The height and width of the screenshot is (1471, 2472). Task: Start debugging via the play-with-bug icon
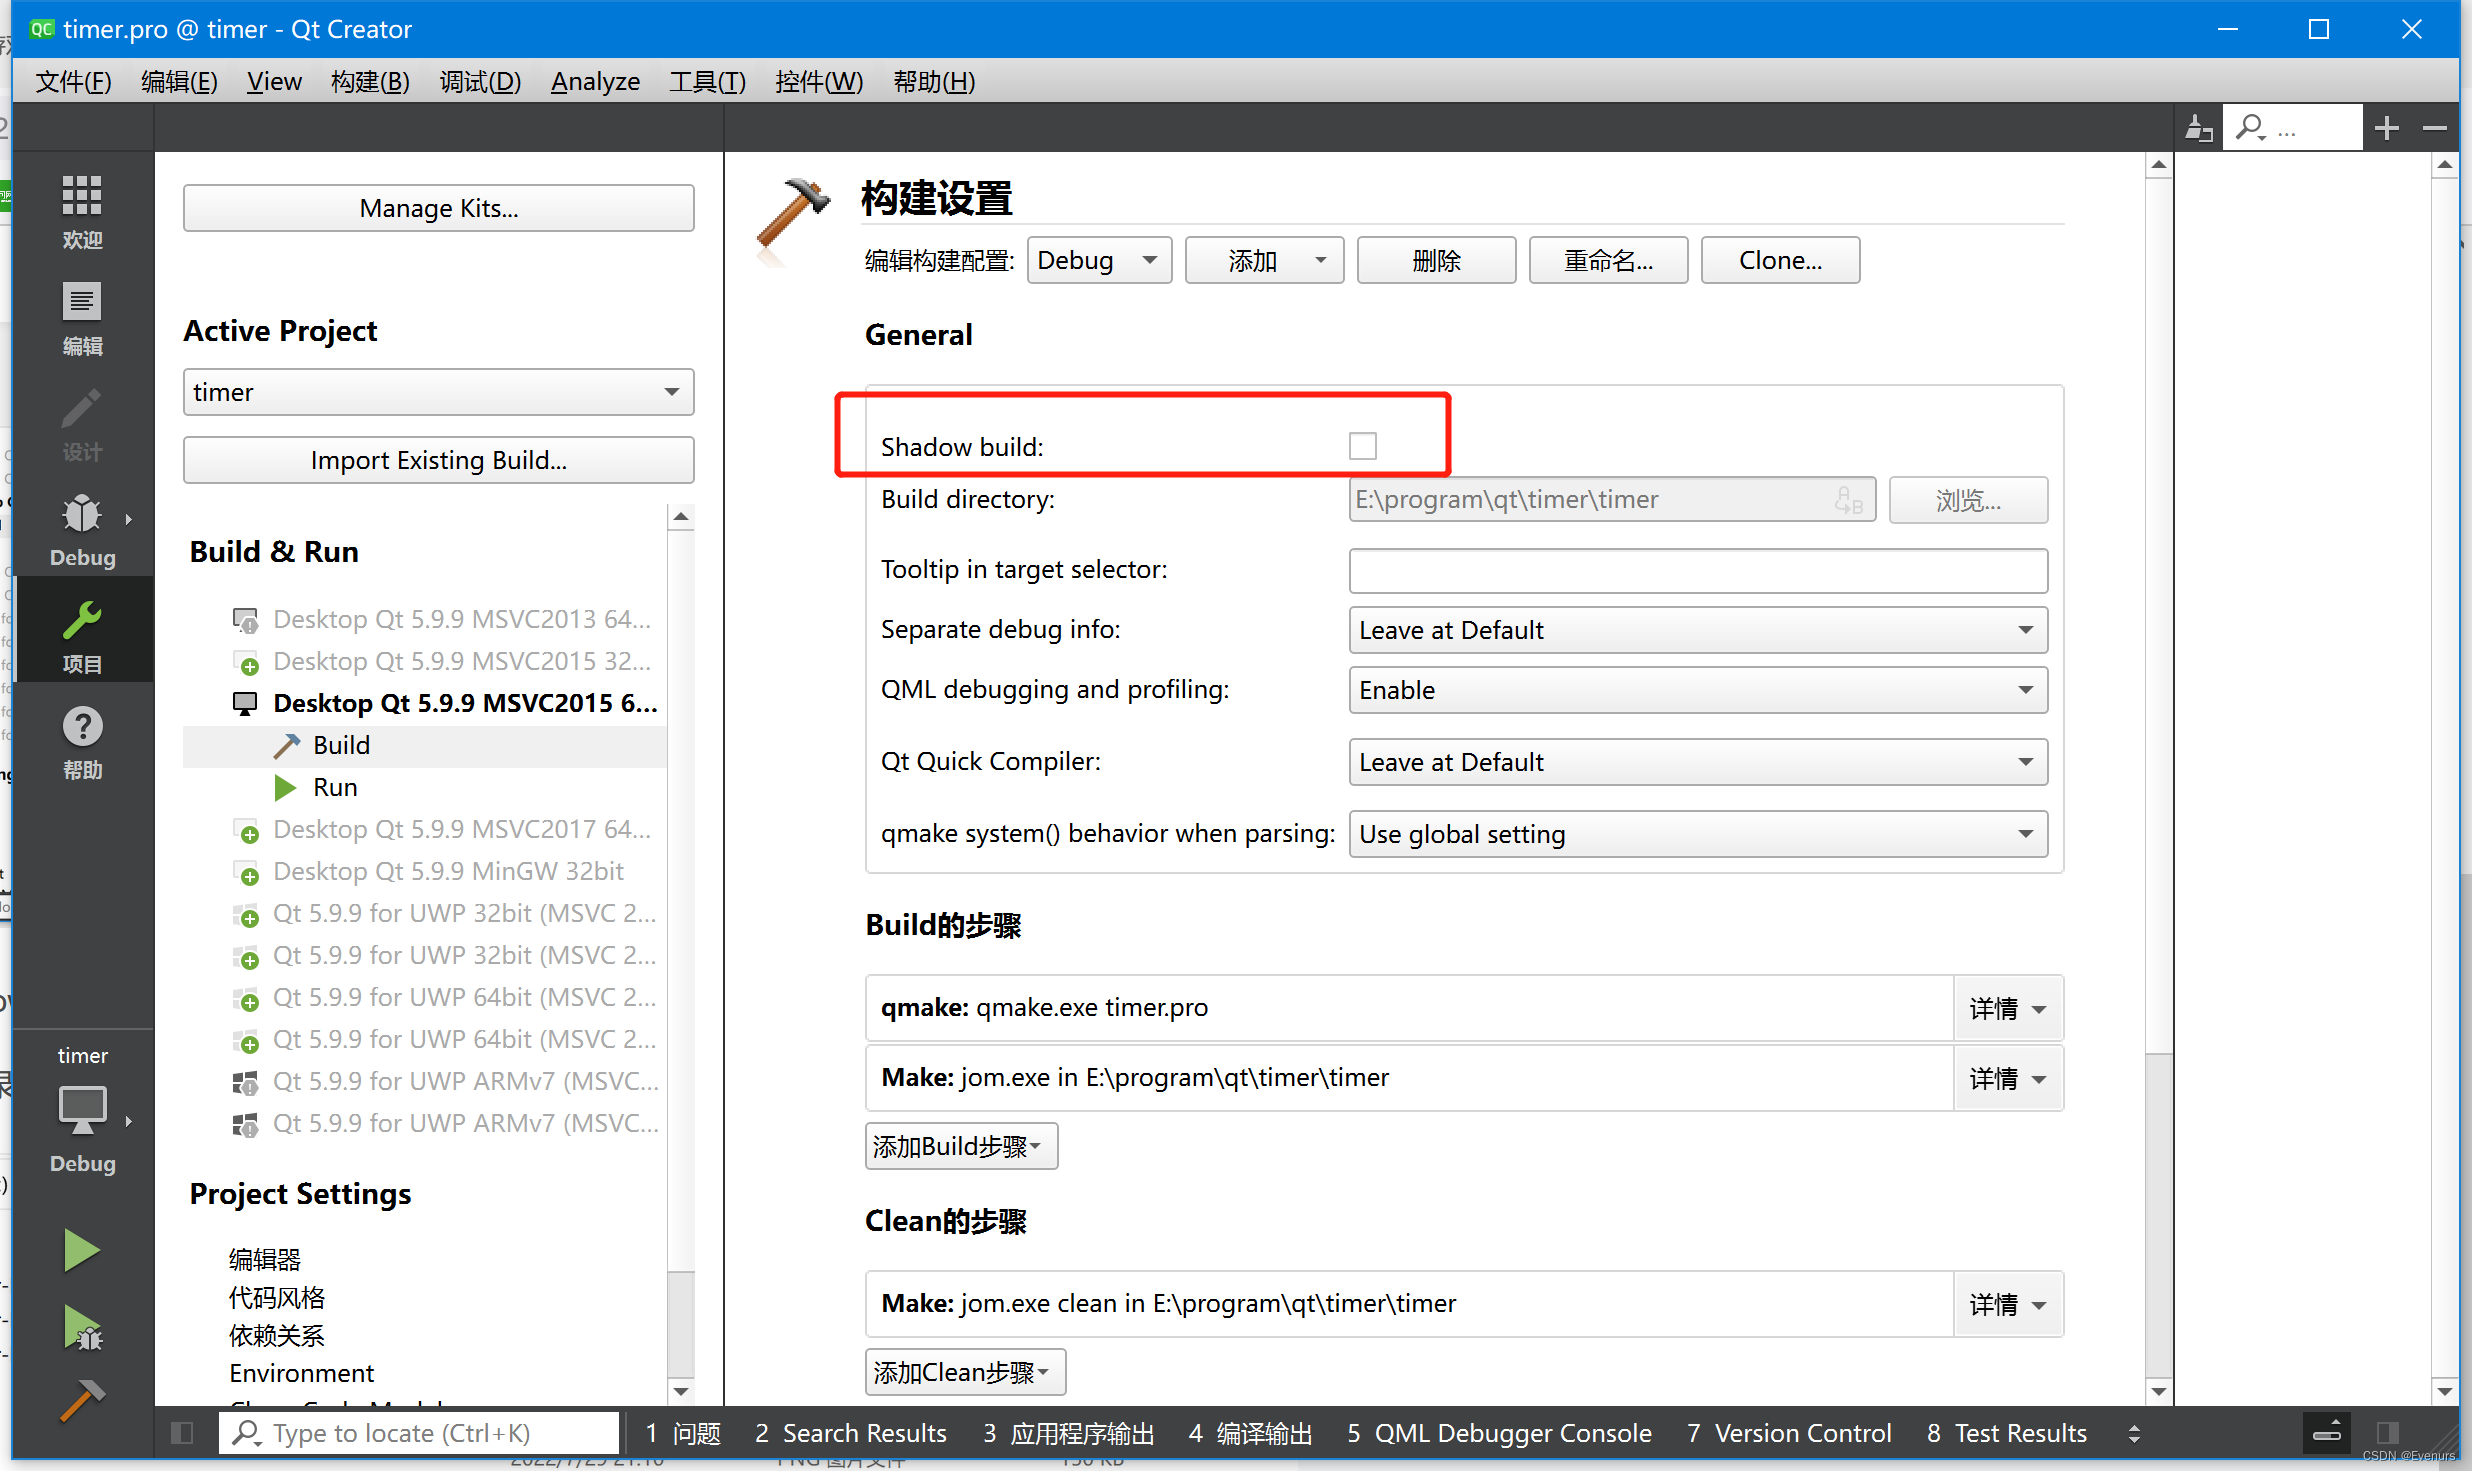click(x=81, y=1327)
